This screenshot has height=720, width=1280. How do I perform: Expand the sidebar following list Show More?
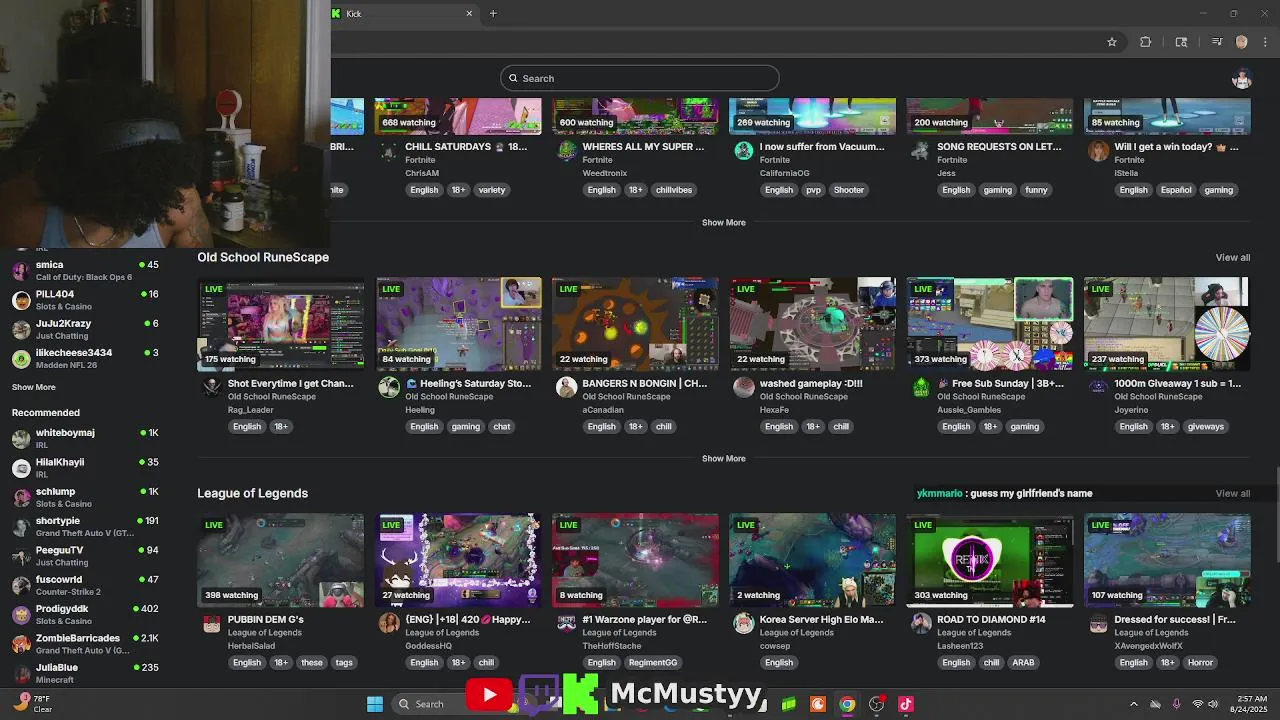pos(34,387)
